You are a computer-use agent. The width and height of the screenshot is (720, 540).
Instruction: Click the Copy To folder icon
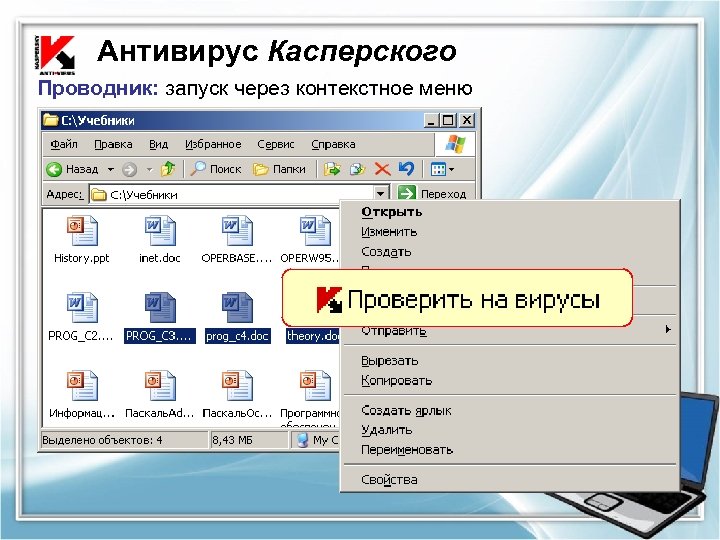pos(357,169)
